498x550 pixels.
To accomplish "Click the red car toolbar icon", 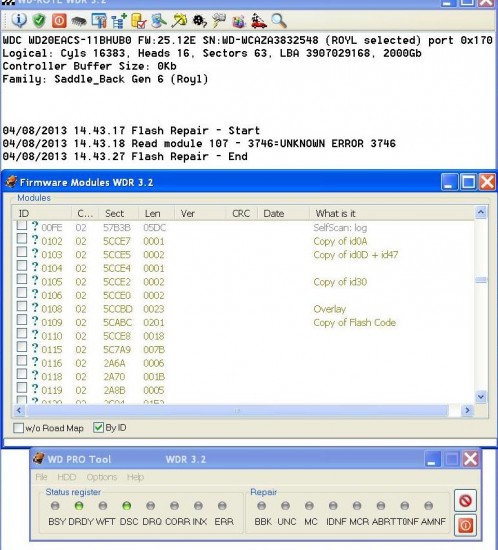I will tap(259, 21).
